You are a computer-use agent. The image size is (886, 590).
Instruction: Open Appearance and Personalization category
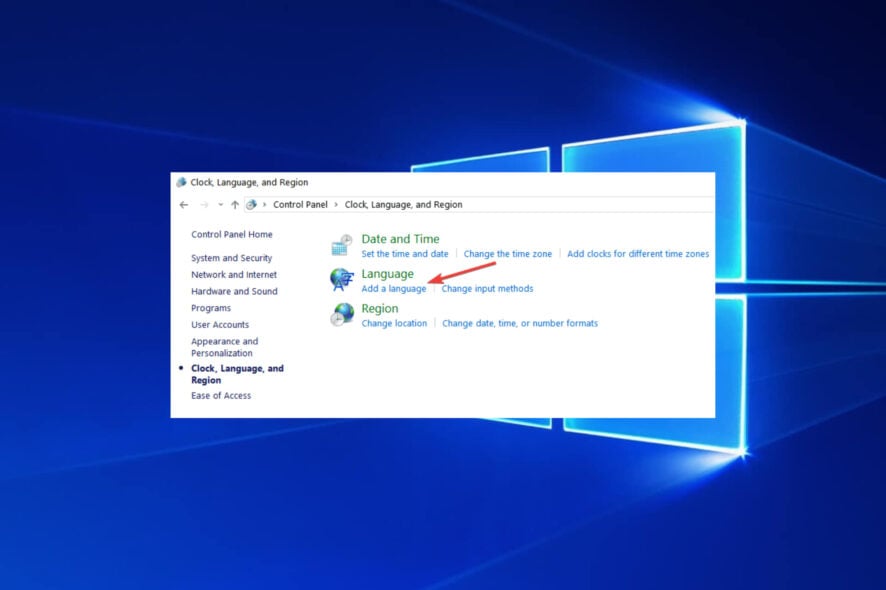pyautogui.click(x=224, y=347)
